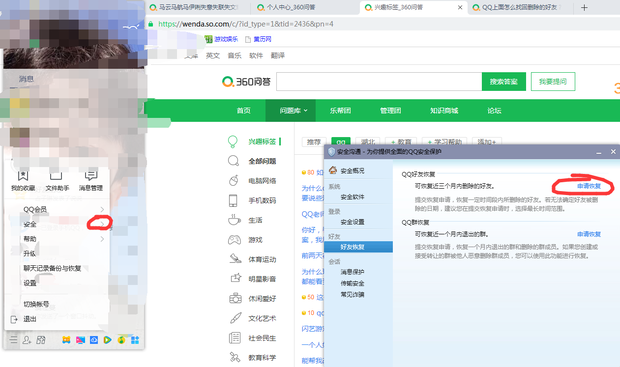The width and height of the screenshot is (620, 367).
Task: Switch to the first 马云 browser tab
Action: [x=198, y=7]
